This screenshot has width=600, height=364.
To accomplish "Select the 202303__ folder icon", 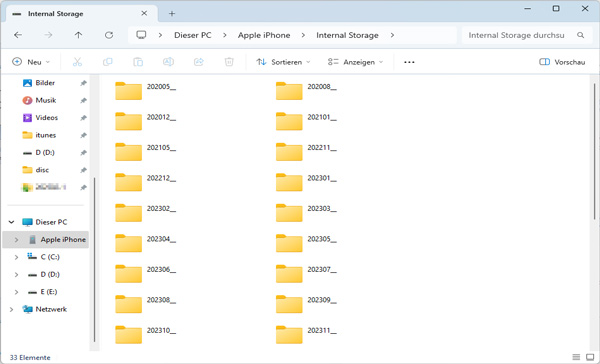I will click(289, 213).
